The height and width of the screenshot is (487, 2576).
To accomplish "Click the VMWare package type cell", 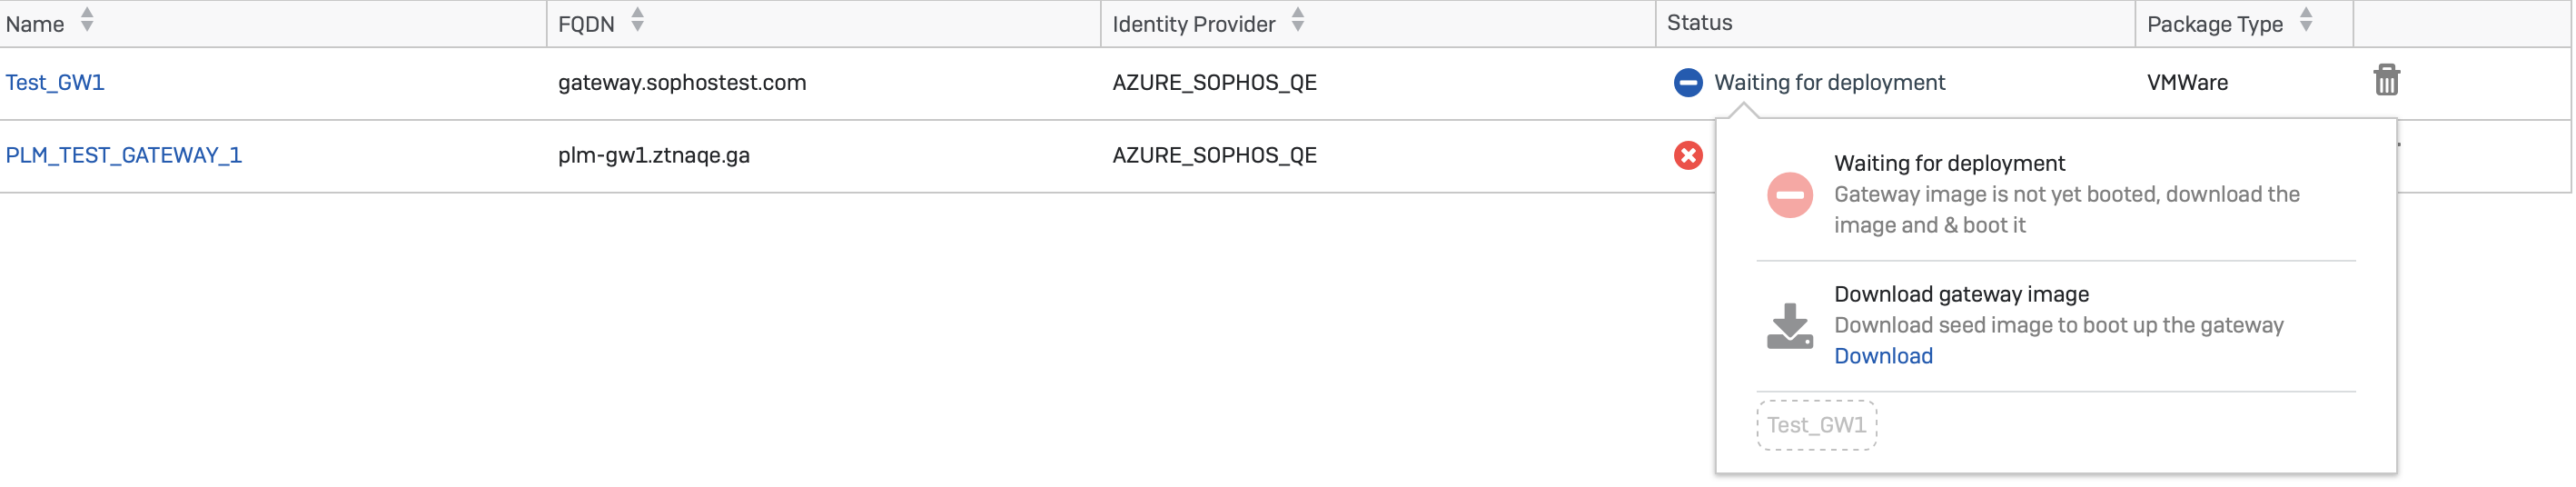I will (x=2187, y=82).
